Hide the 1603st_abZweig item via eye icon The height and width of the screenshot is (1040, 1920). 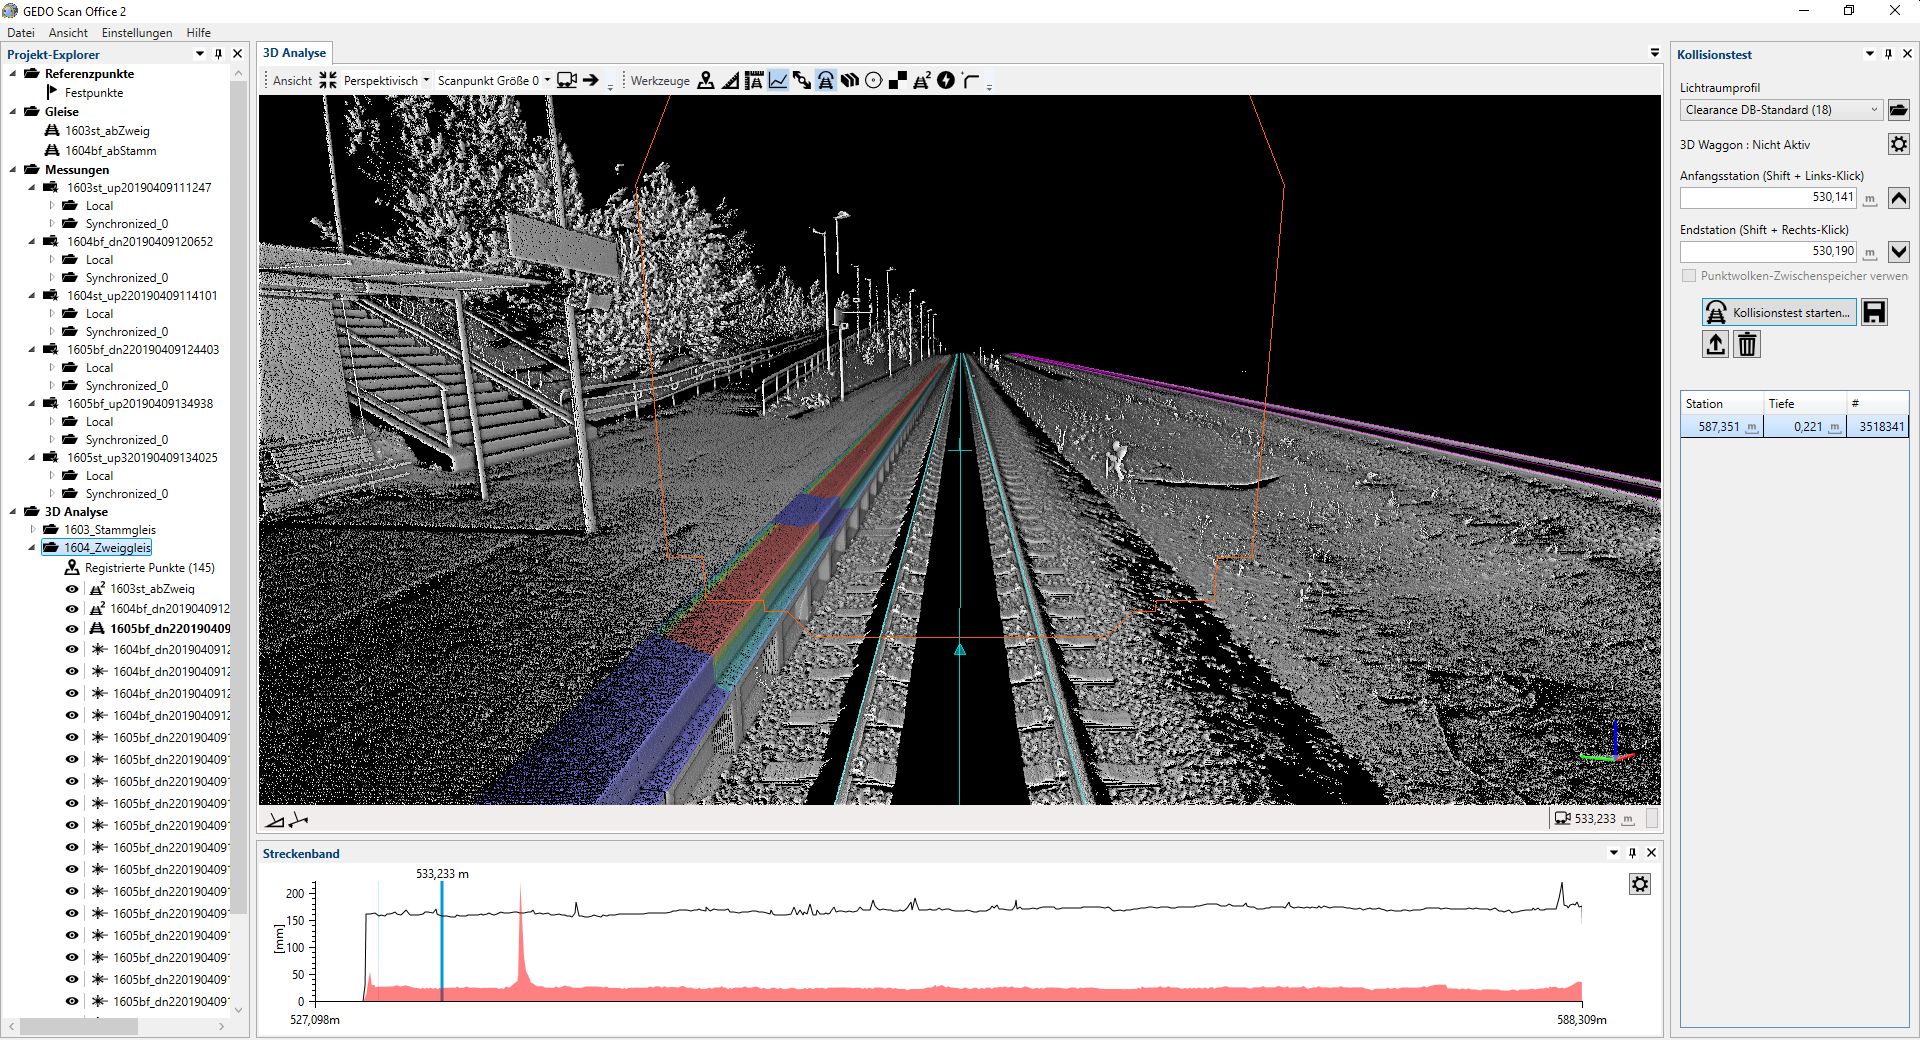tap(72, 589)
